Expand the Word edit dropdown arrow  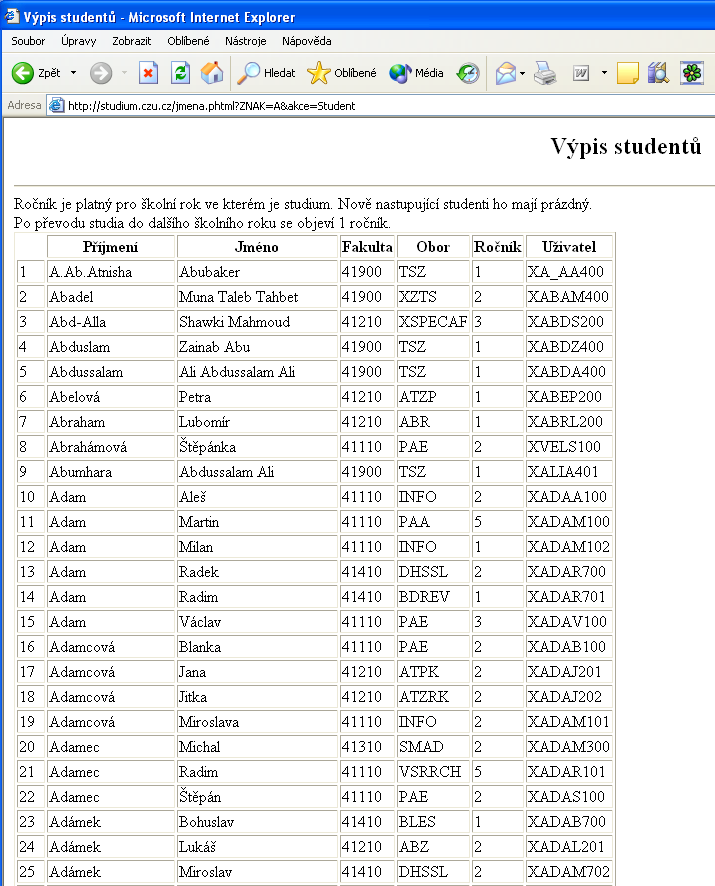604,73
